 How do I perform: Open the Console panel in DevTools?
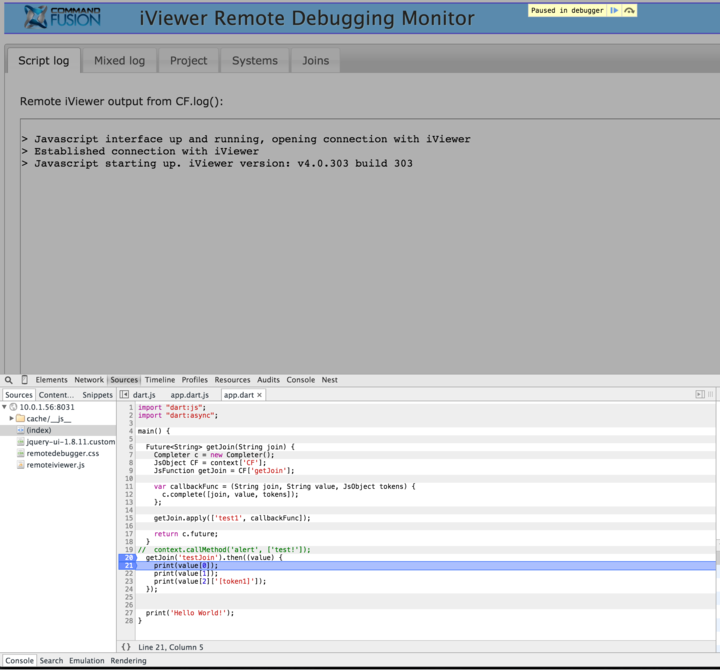pyautogui.click(x=301, y=380)
